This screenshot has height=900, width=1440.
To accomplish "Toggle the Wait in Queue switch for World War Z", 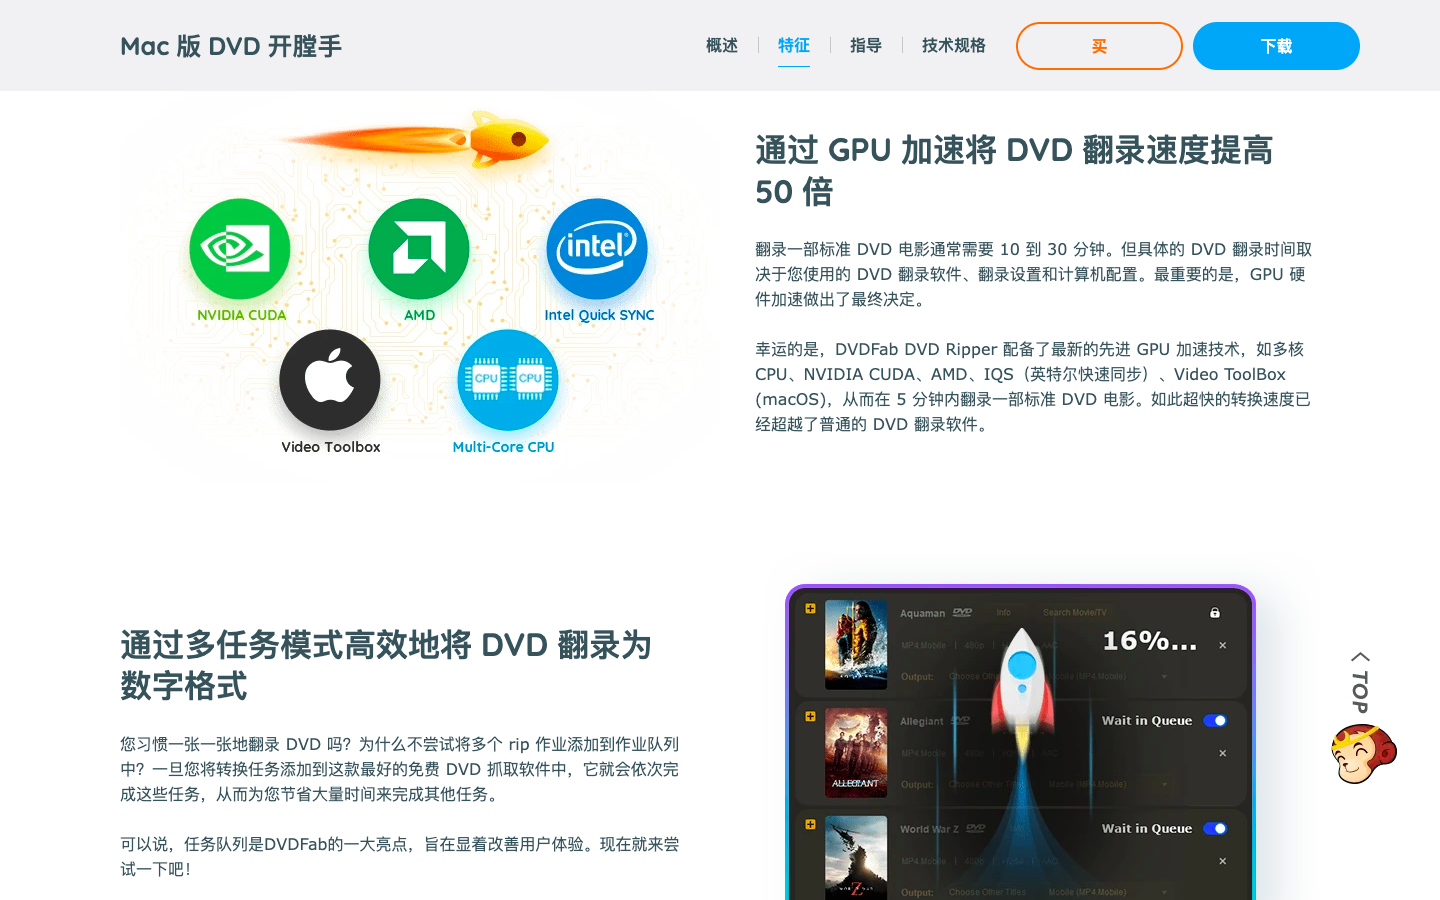I will (1215, 829).
